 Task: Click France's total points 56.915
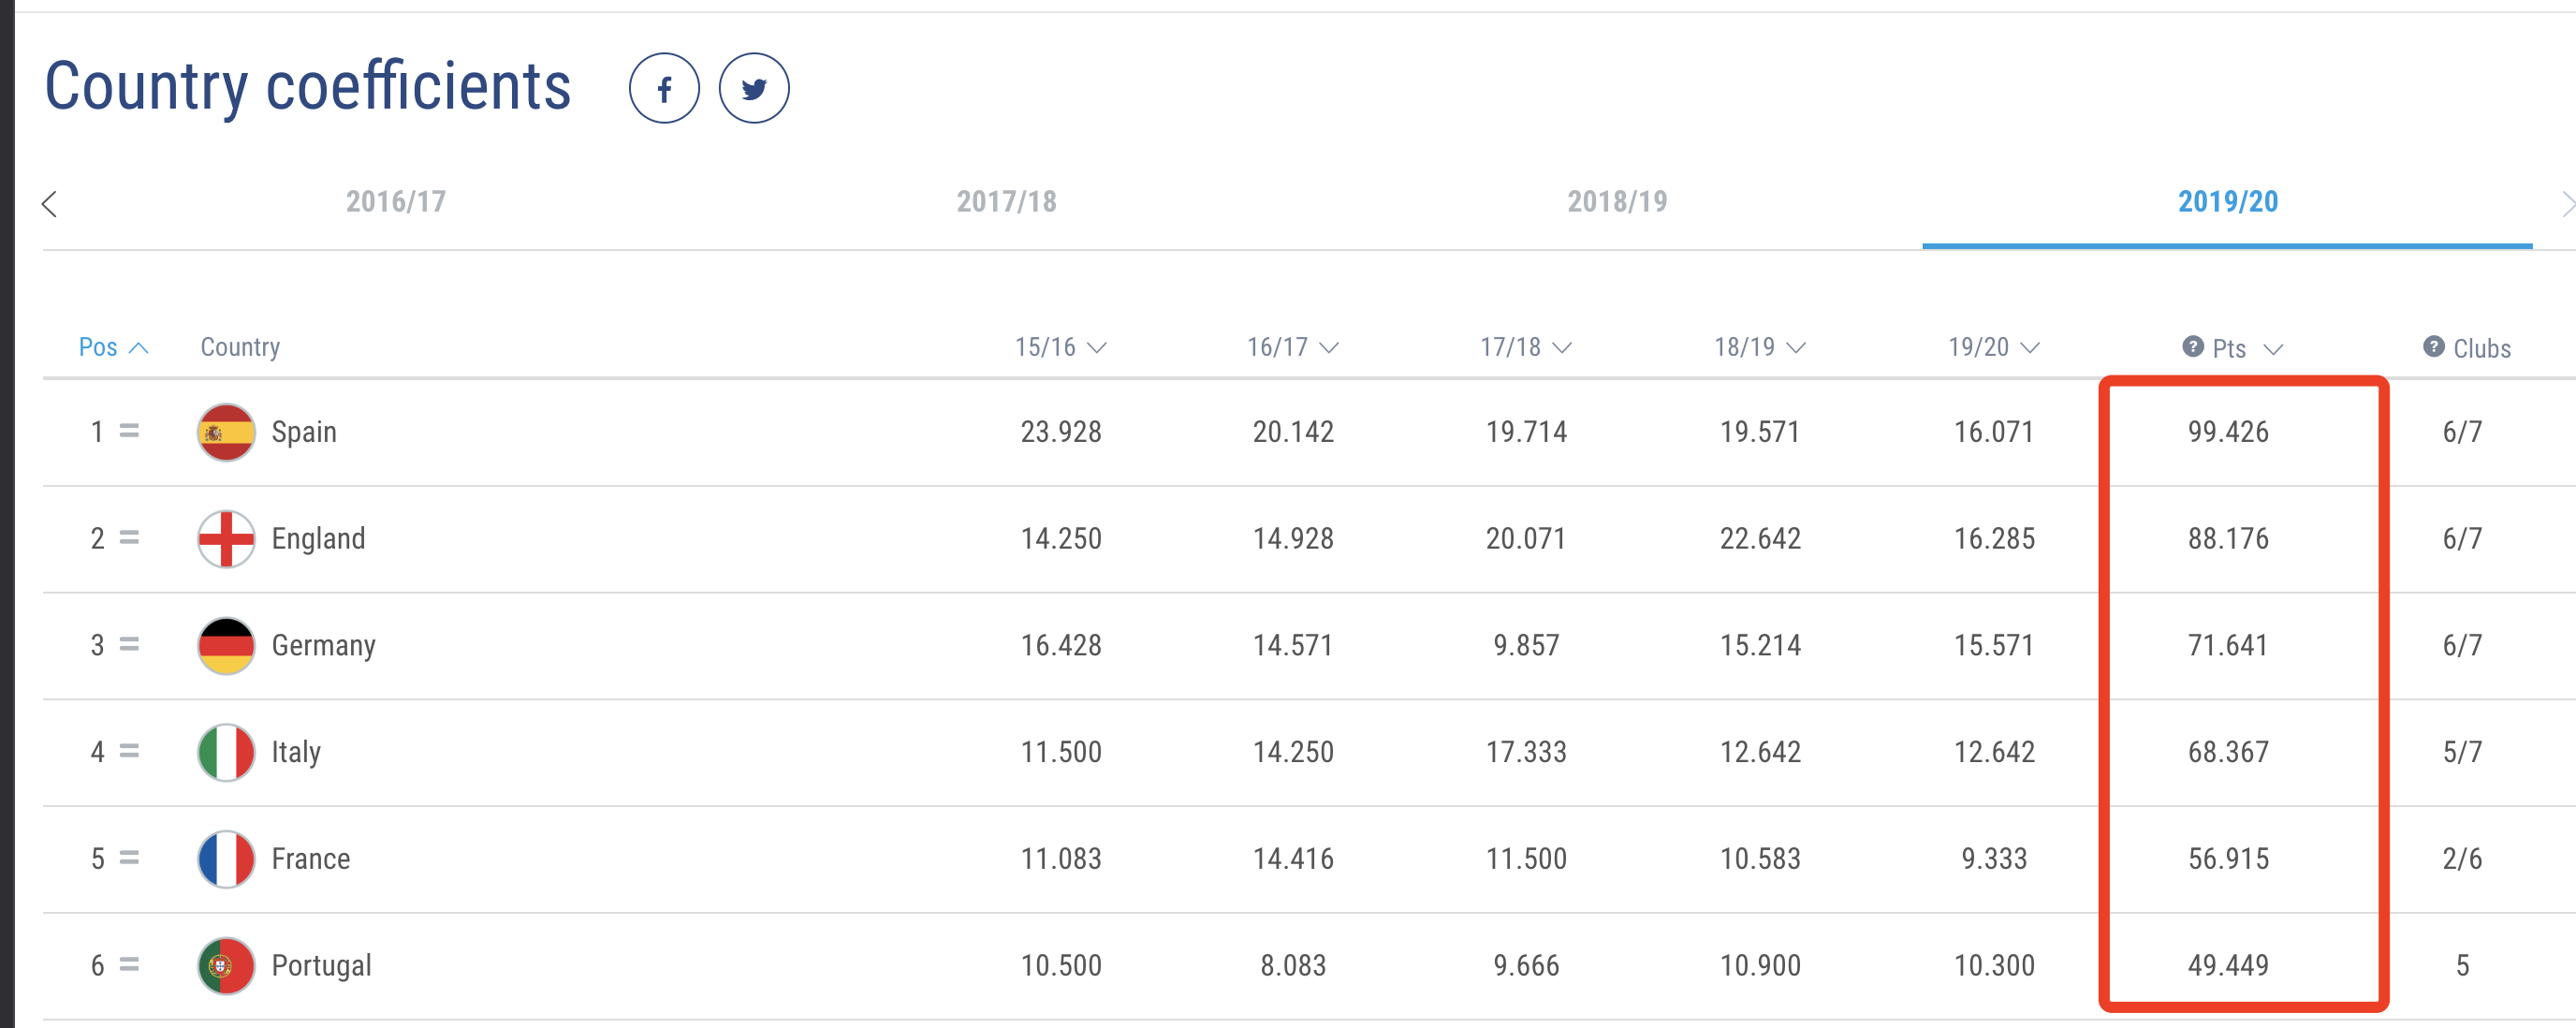click(x=2228, y=859)
